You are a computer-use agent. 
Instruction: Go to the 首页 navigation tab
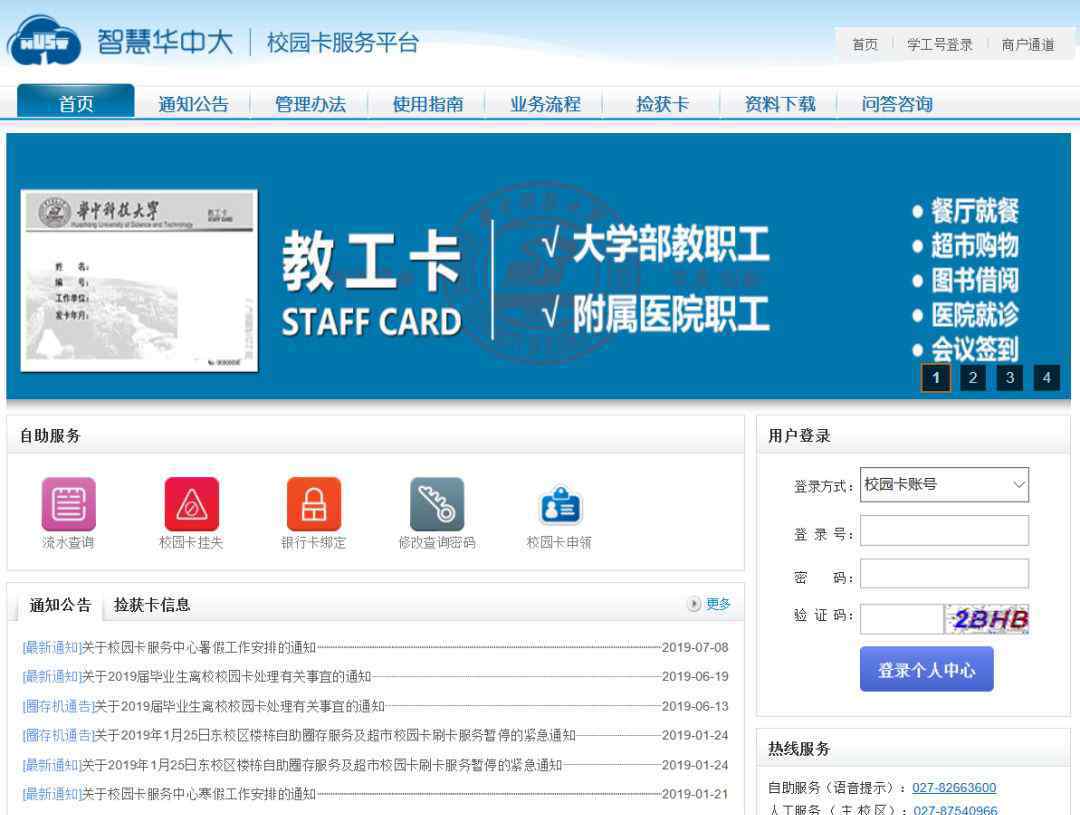coord(76,103)
